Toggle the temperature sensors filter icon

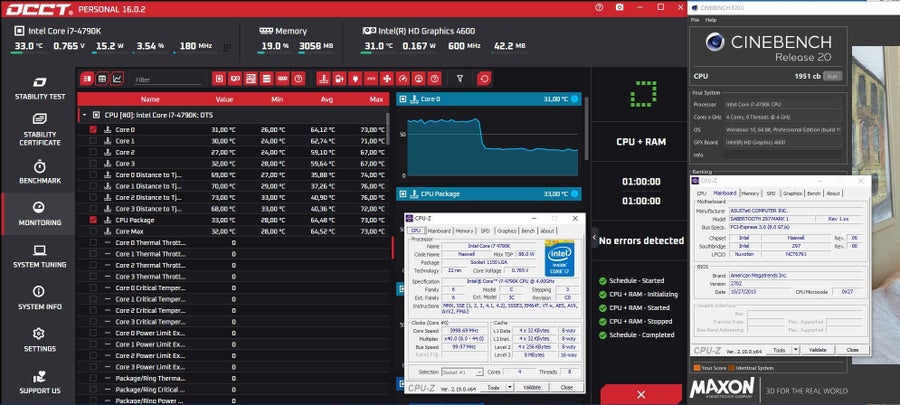323,79
